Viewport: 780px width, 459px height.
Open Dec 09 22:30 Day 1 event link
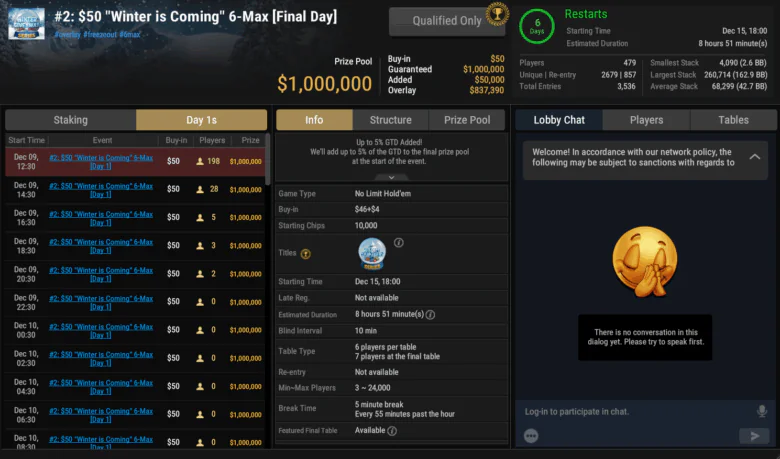click(x=101, y=303)
